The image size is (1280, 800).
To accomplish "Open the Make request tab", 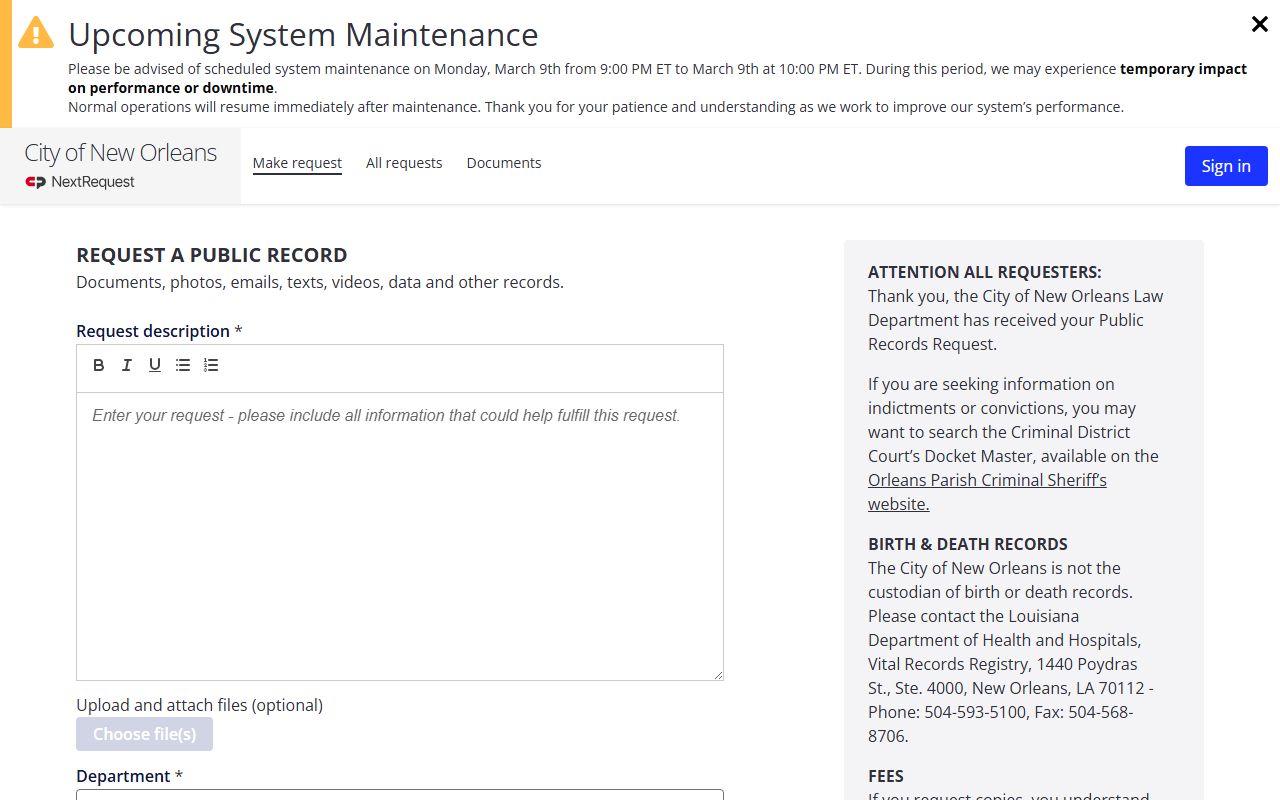I will point(297,163).
